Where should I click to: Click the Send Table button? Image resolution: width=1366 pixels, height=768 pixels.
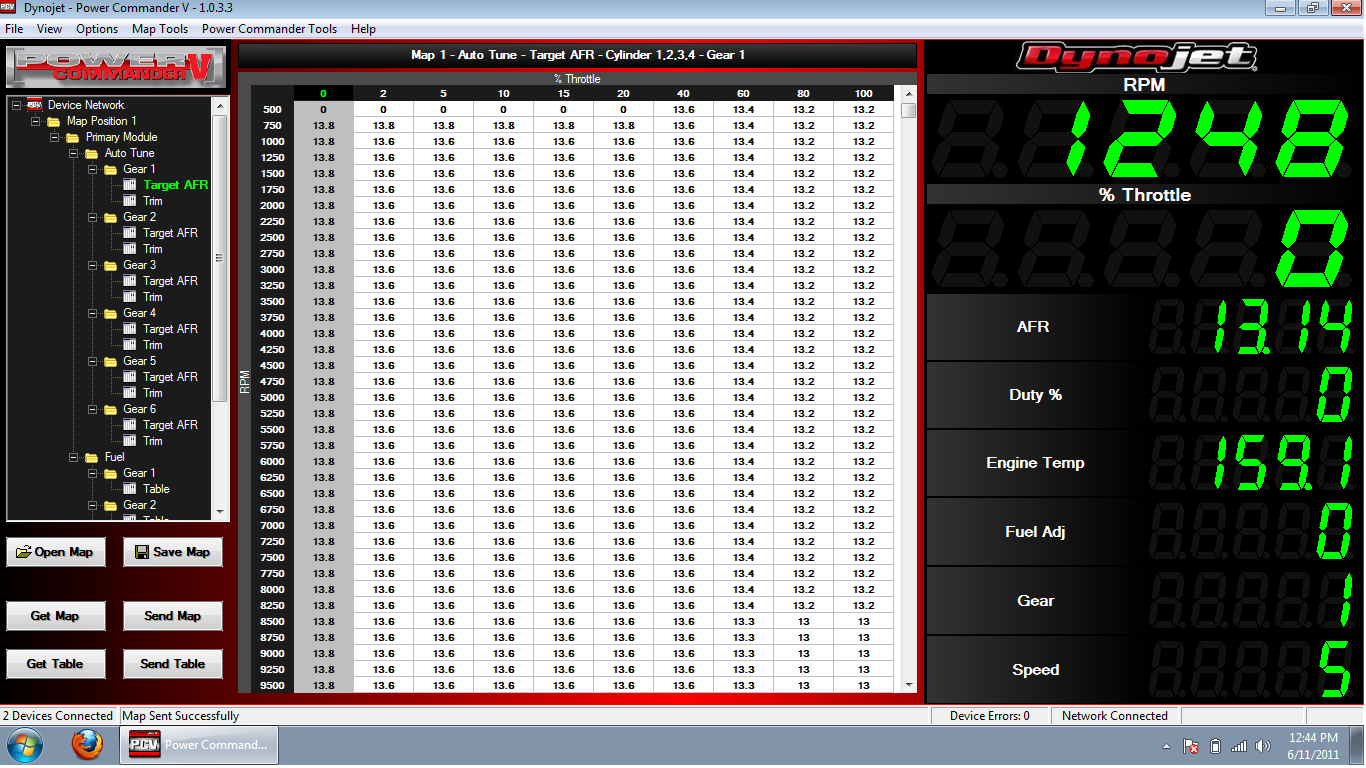(x=173, y=664)
